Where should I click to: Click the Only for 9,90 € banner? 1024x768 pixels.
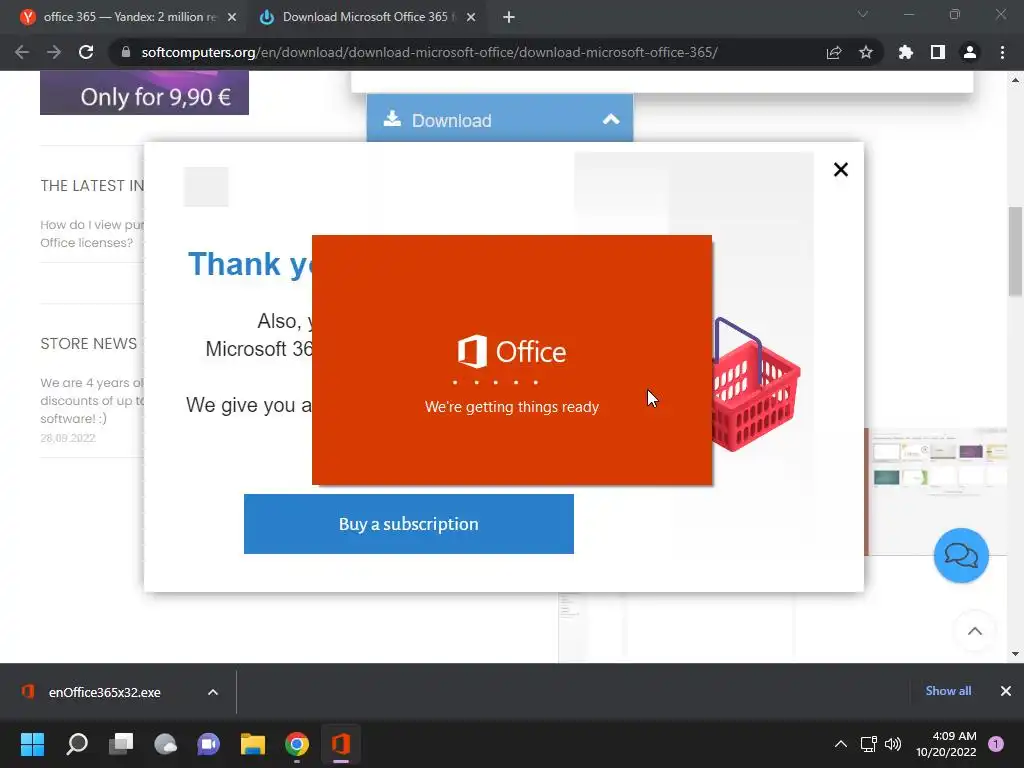click(144, 93)
